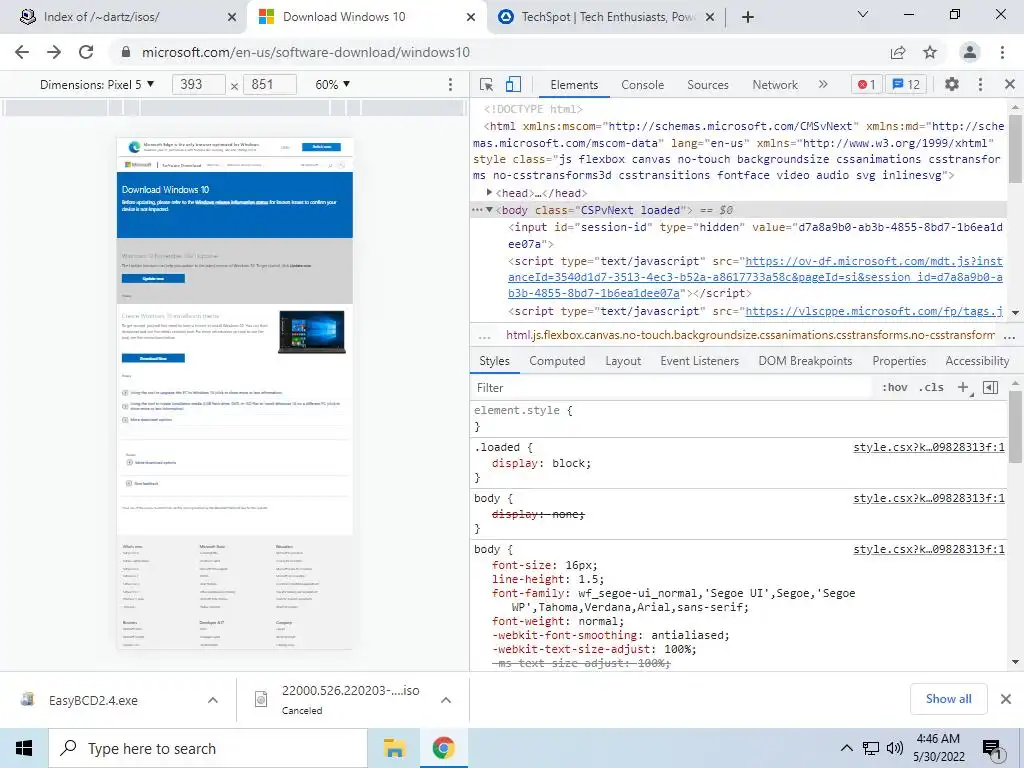Screen dimensions: 1024x768
Task: Reload the Download Windows 10 page
Action: click(x=86, y=52)
